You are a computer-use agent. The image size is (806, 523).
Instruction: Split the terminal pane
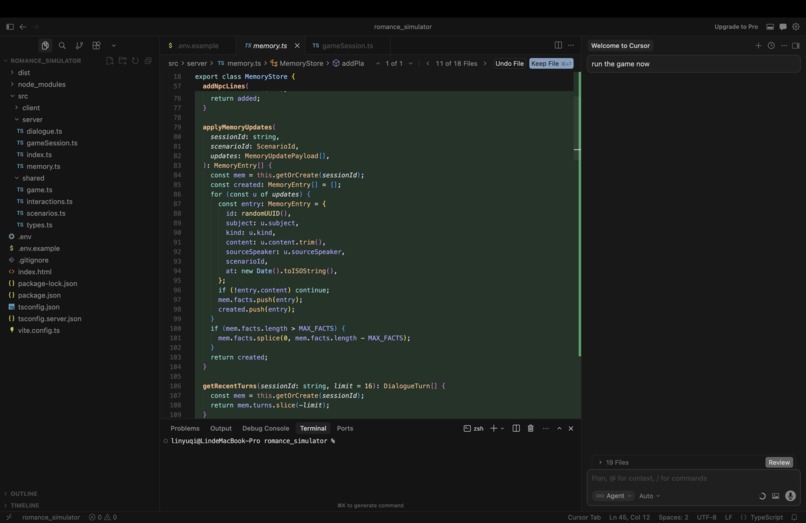(516, 428)
